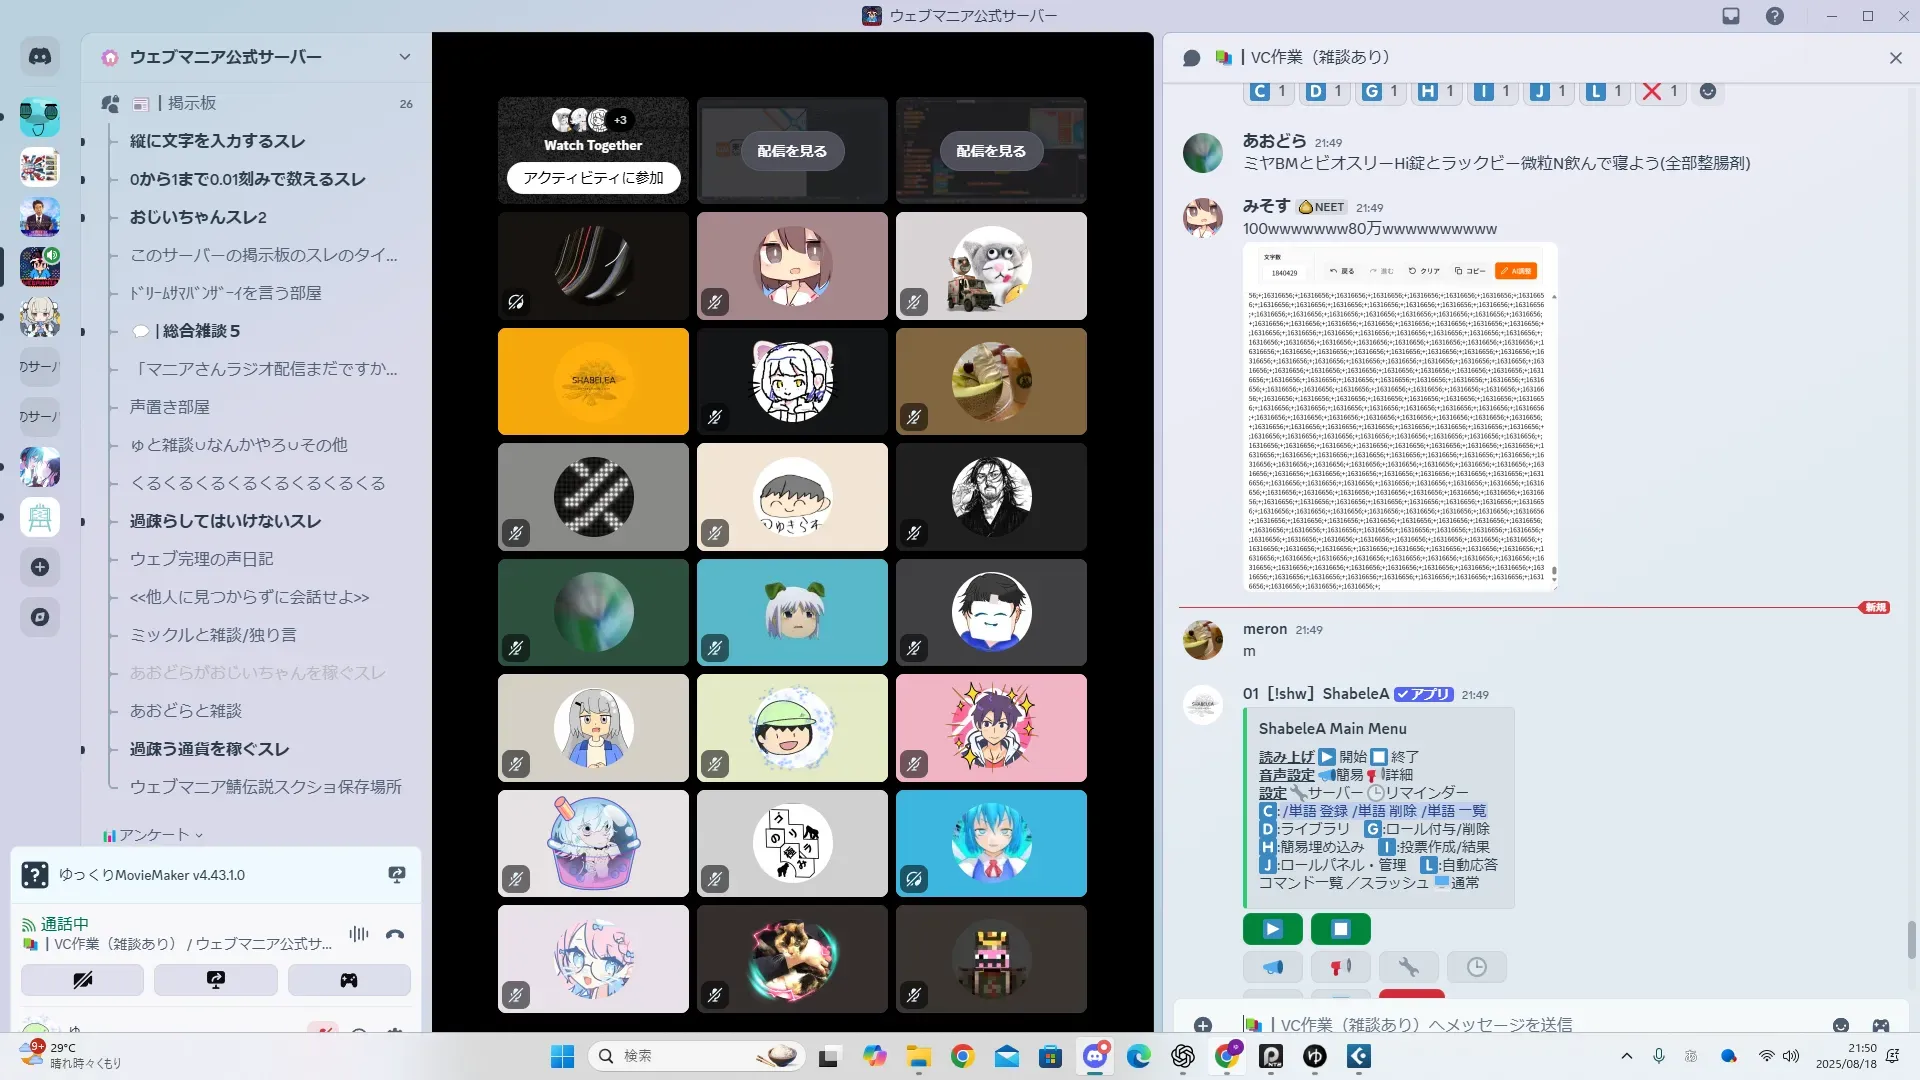1920x1080 pixels.
Task: Expand the ウェブマニア公式サーバー server menu
Action: (x=404, y=57)
